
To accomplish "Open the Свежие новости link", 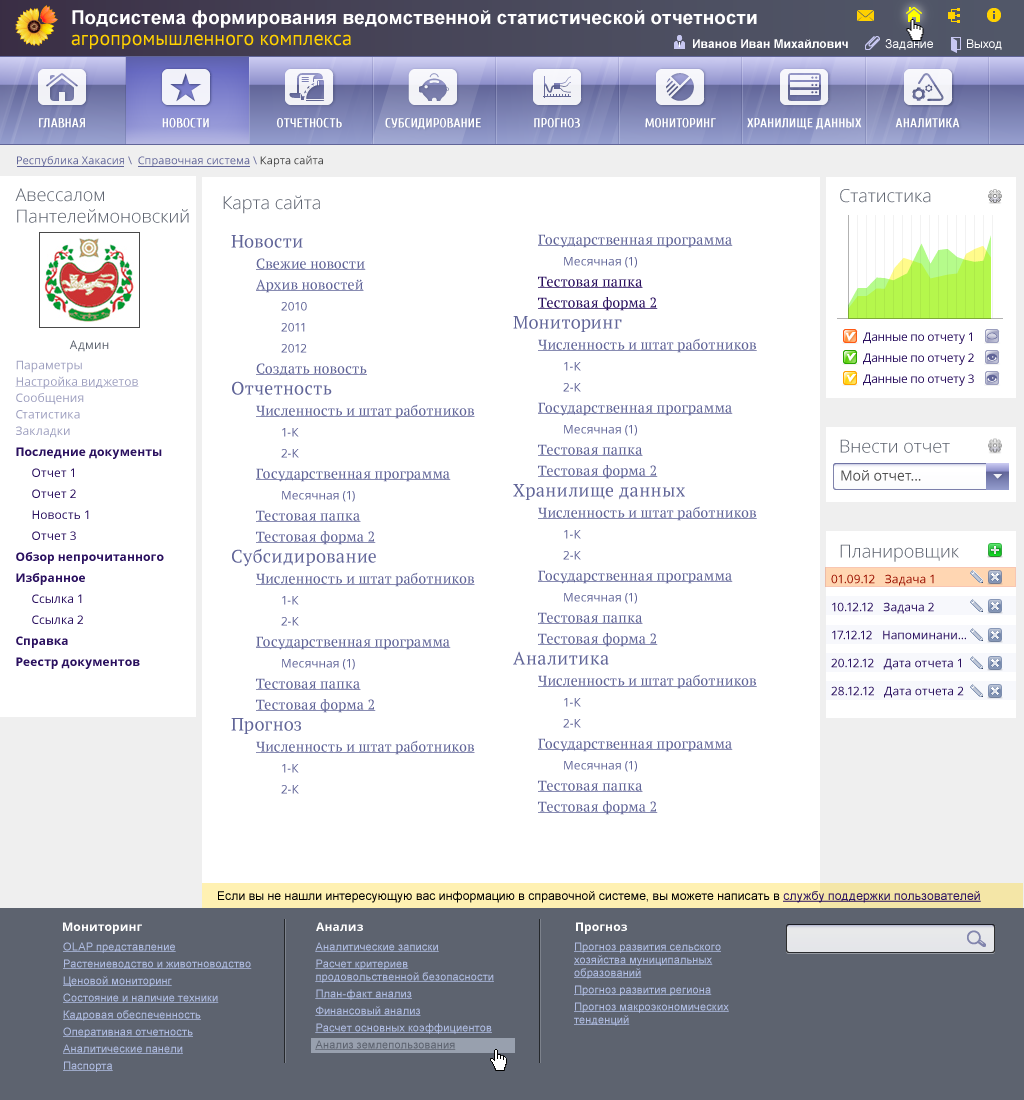I will pos(310,264).
